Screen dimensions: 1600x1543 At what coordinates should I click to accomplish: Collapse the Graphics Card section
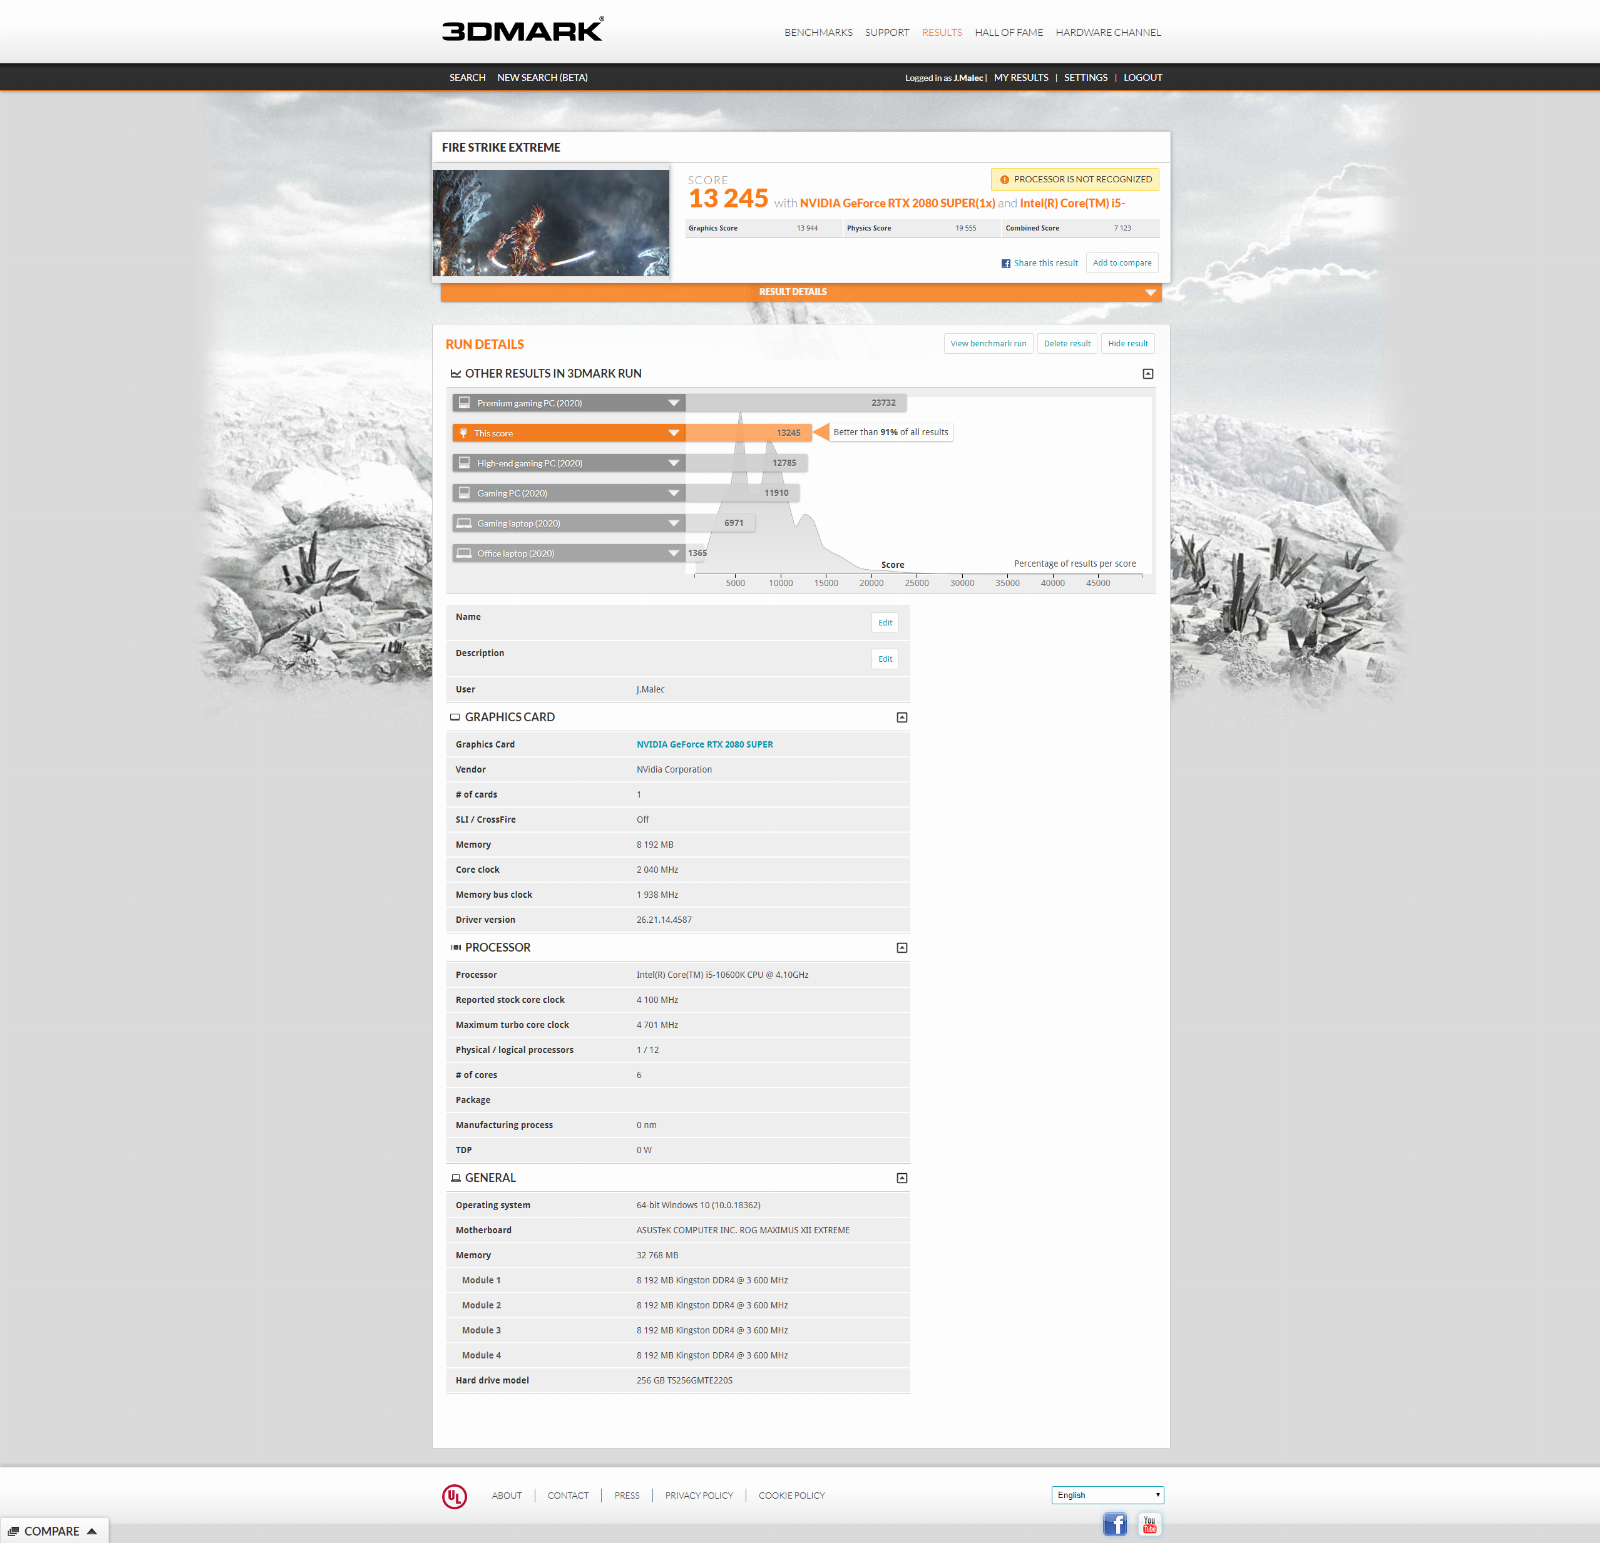[902, 718]
